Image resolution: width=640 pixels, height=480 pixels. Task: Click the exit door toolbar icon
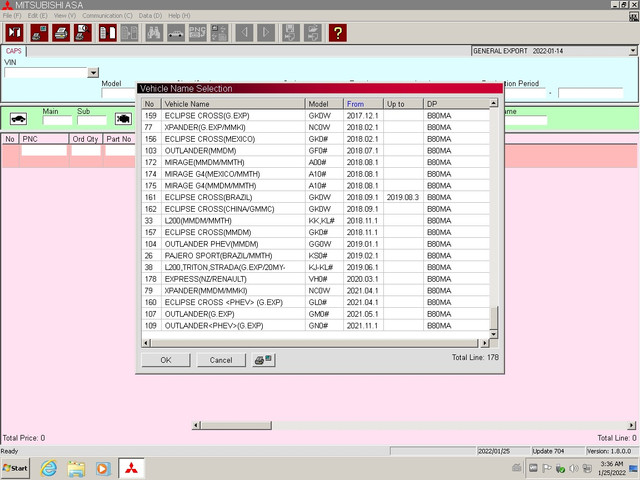click(x=14, y=33)
